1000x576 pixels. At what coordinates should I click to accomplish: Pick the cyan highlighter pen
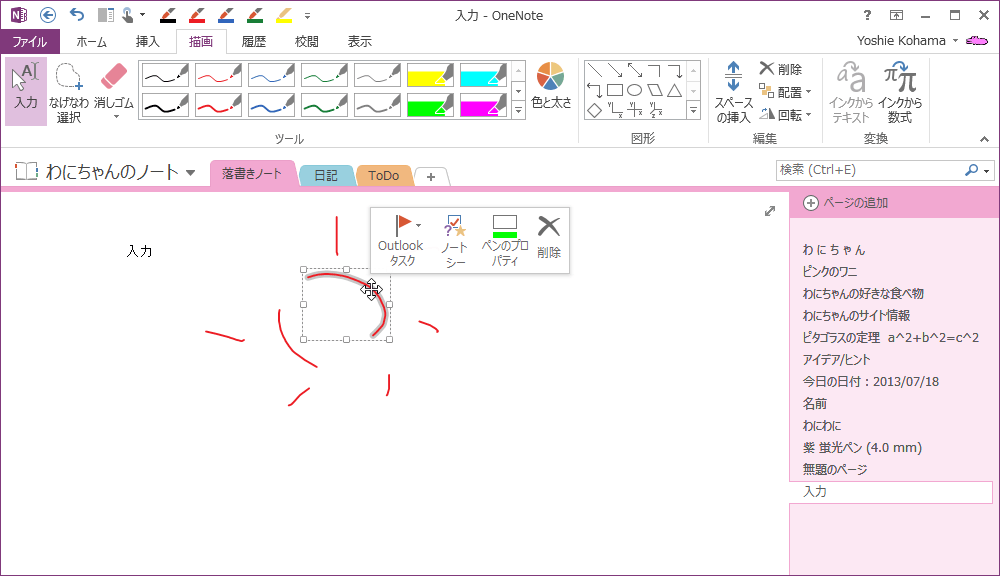pos(483,75)
